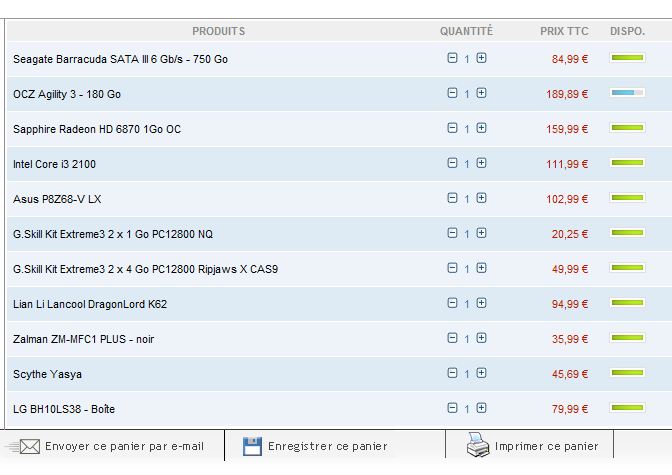Decrease quantity of OCZ Agility 3
This screenshot has width=672, height=475.
tap(452, 93)
